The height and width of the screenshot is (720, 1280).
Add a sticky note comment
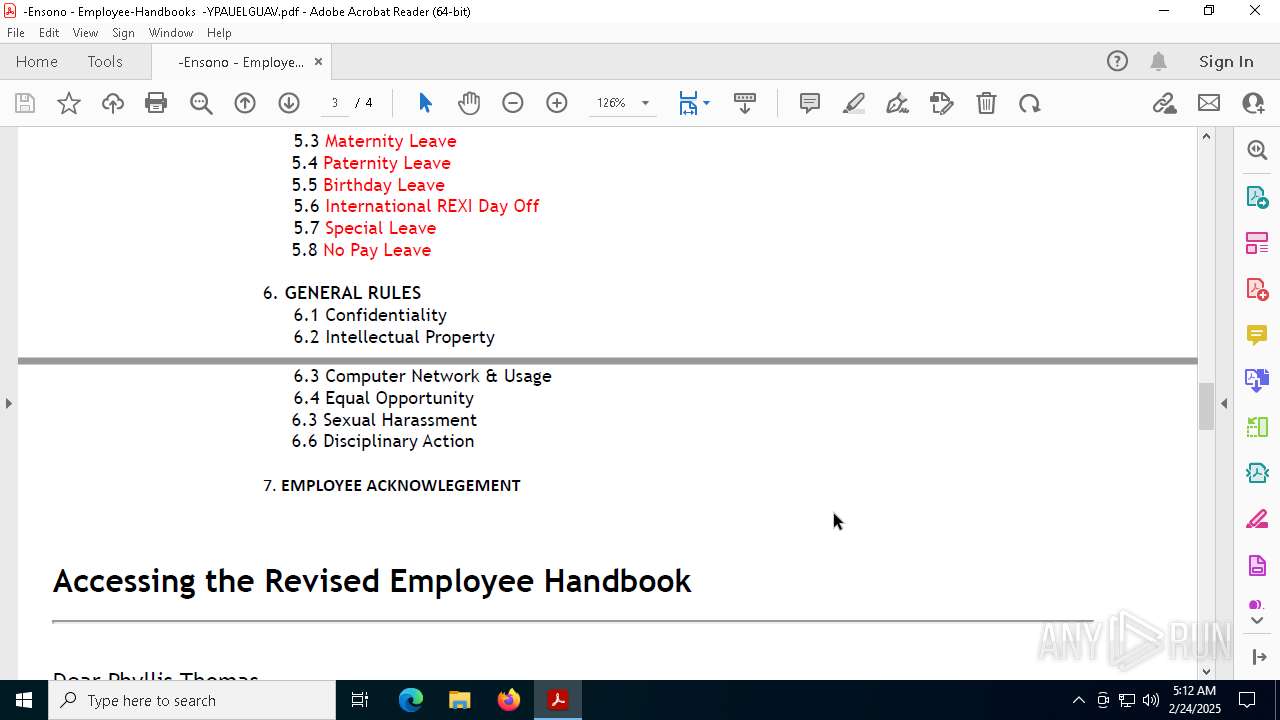click(810, 103)
